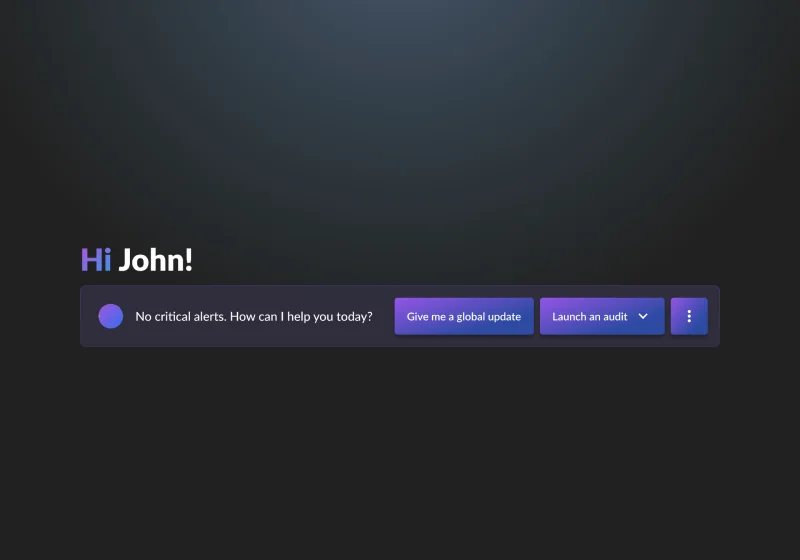
Task: Click the purple assistant avatar circle
Action: tap(111, 316)
